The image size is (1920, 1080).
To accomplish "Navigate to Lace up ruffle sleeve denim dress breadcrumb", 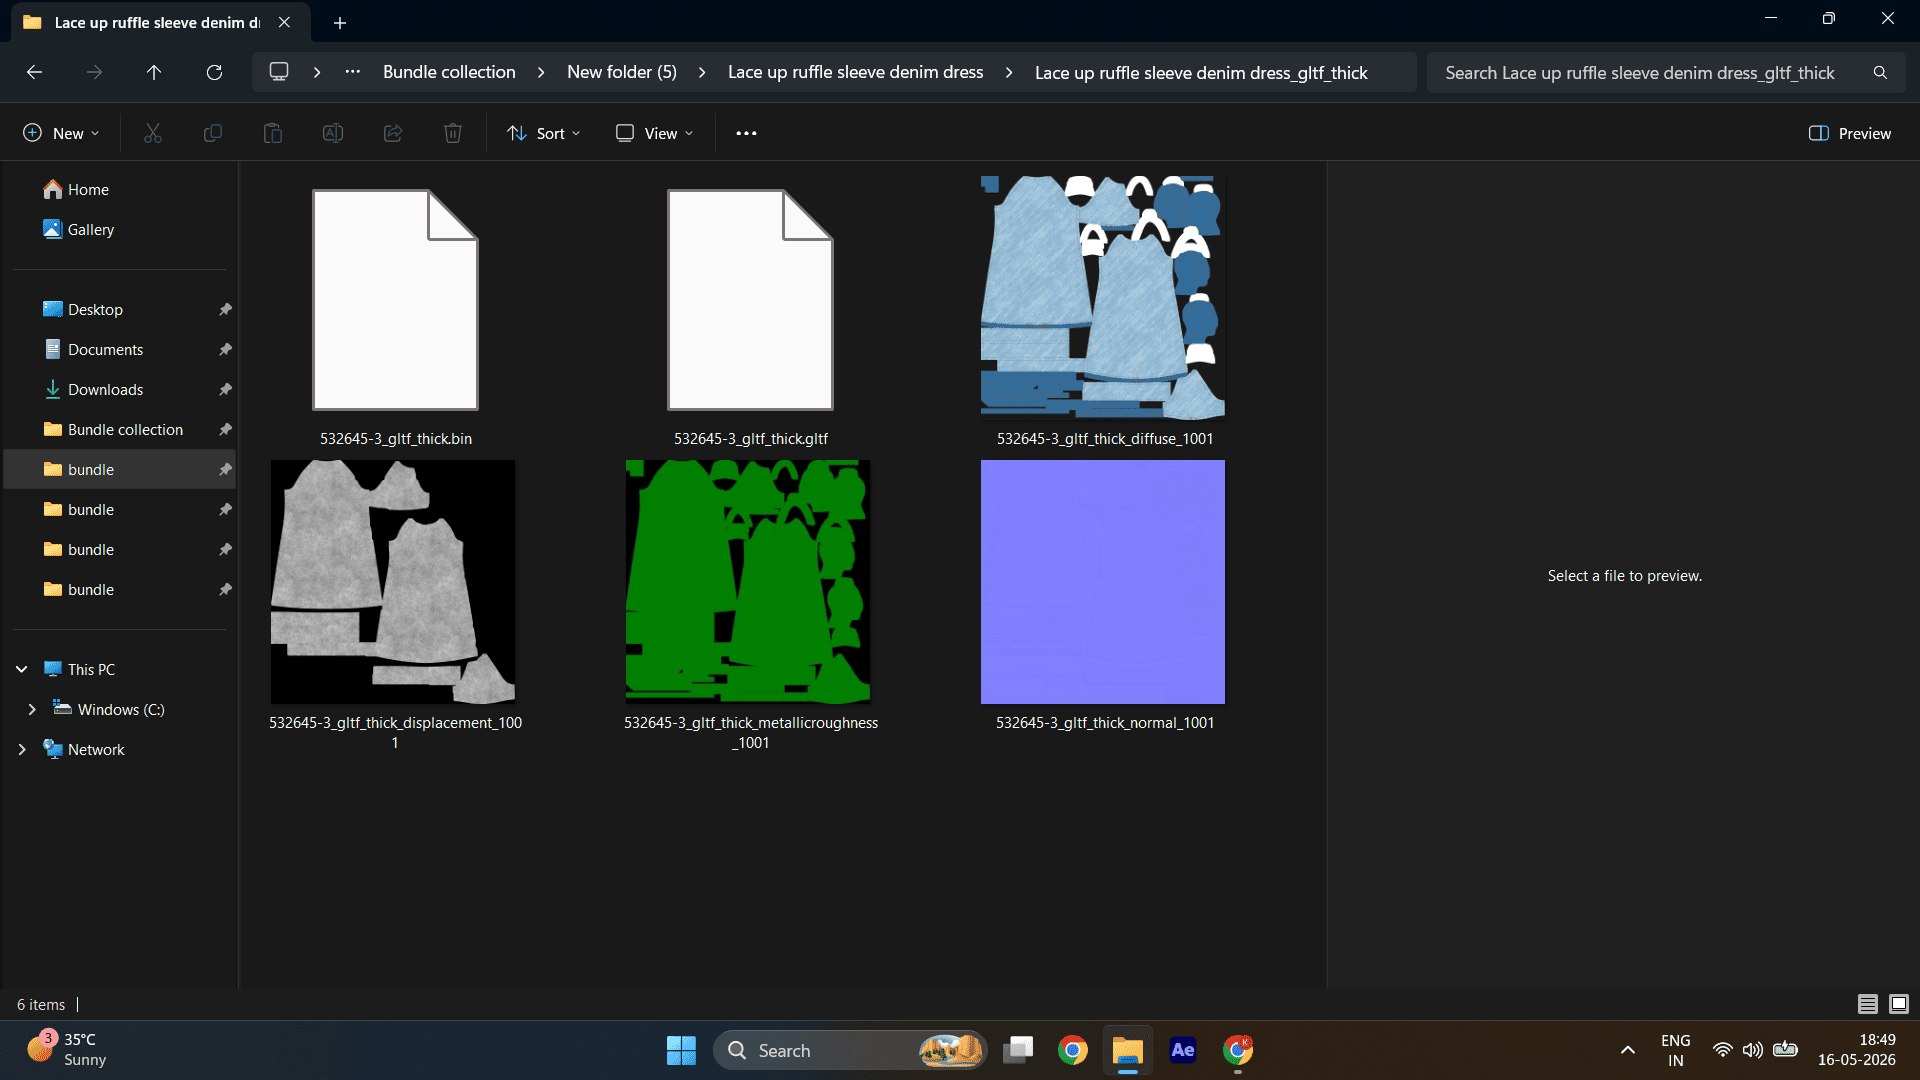I will pyautogui.click(x=855, y=72).
